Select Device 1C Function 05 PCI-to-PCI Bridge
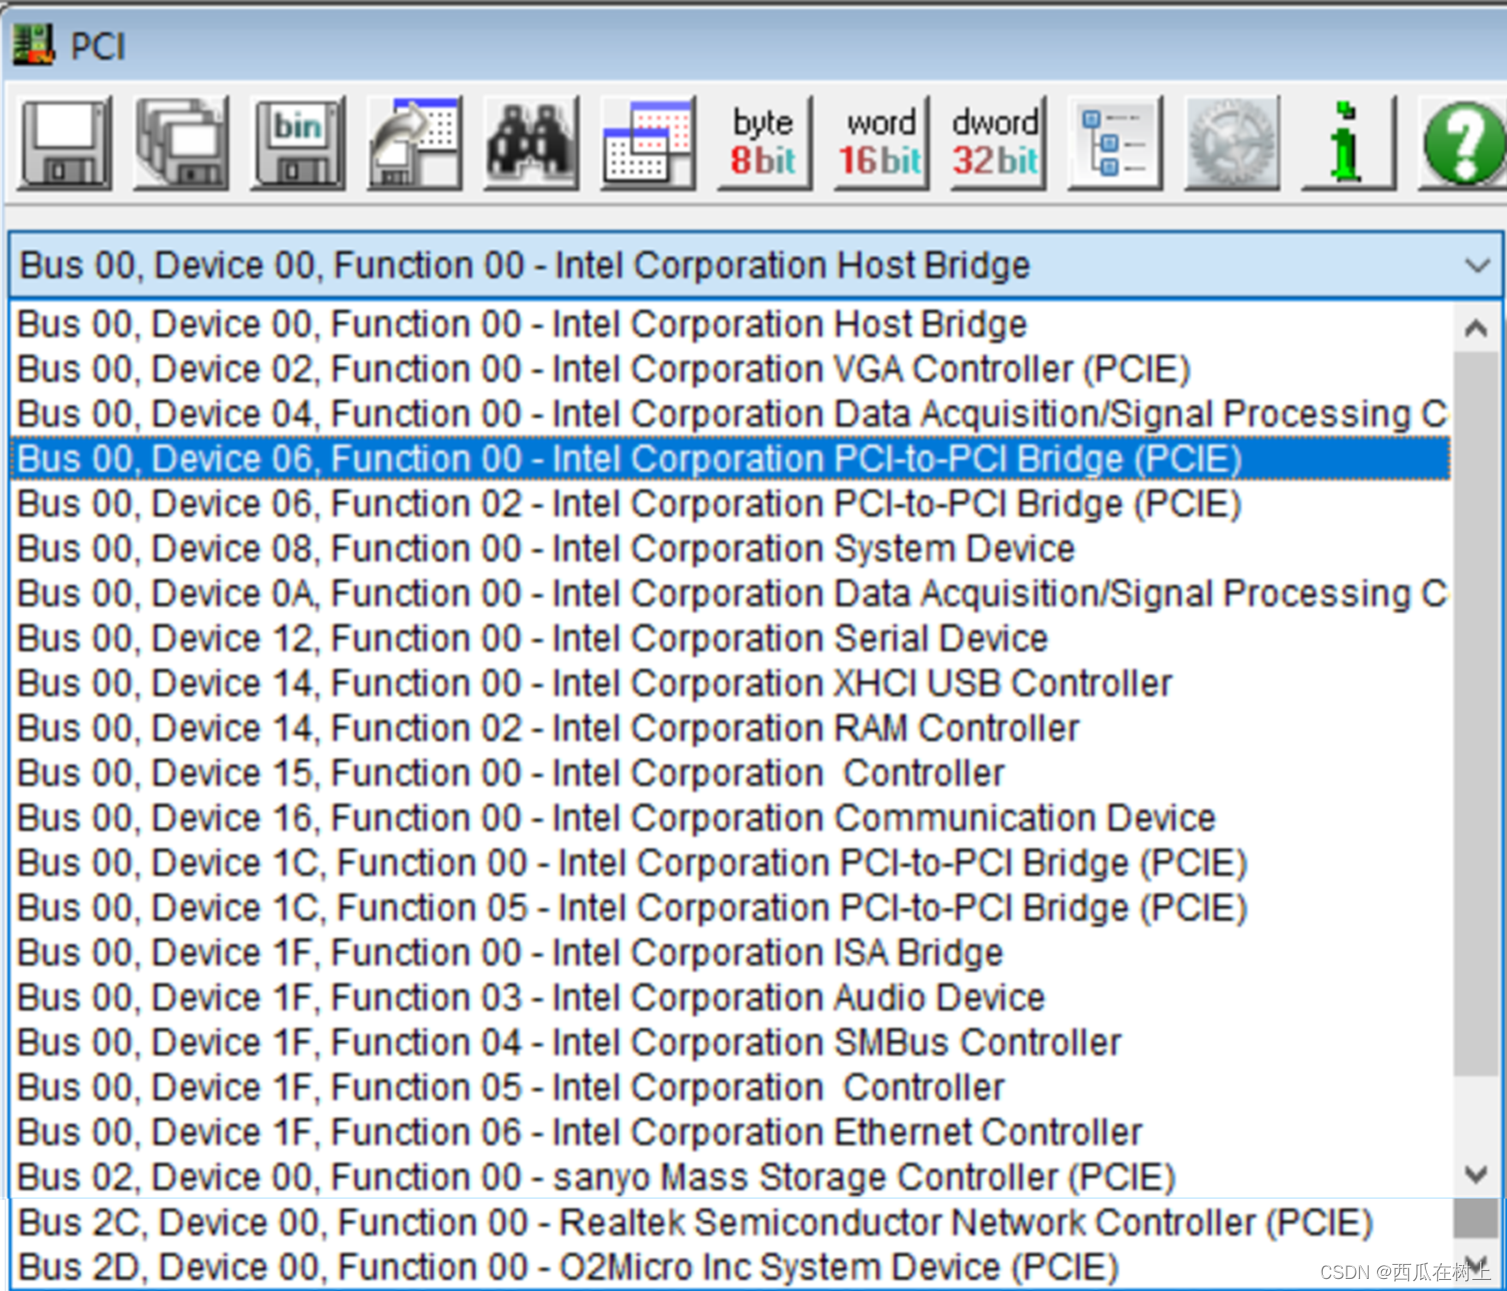1507x1291 pixels. (x=730, y=908)
